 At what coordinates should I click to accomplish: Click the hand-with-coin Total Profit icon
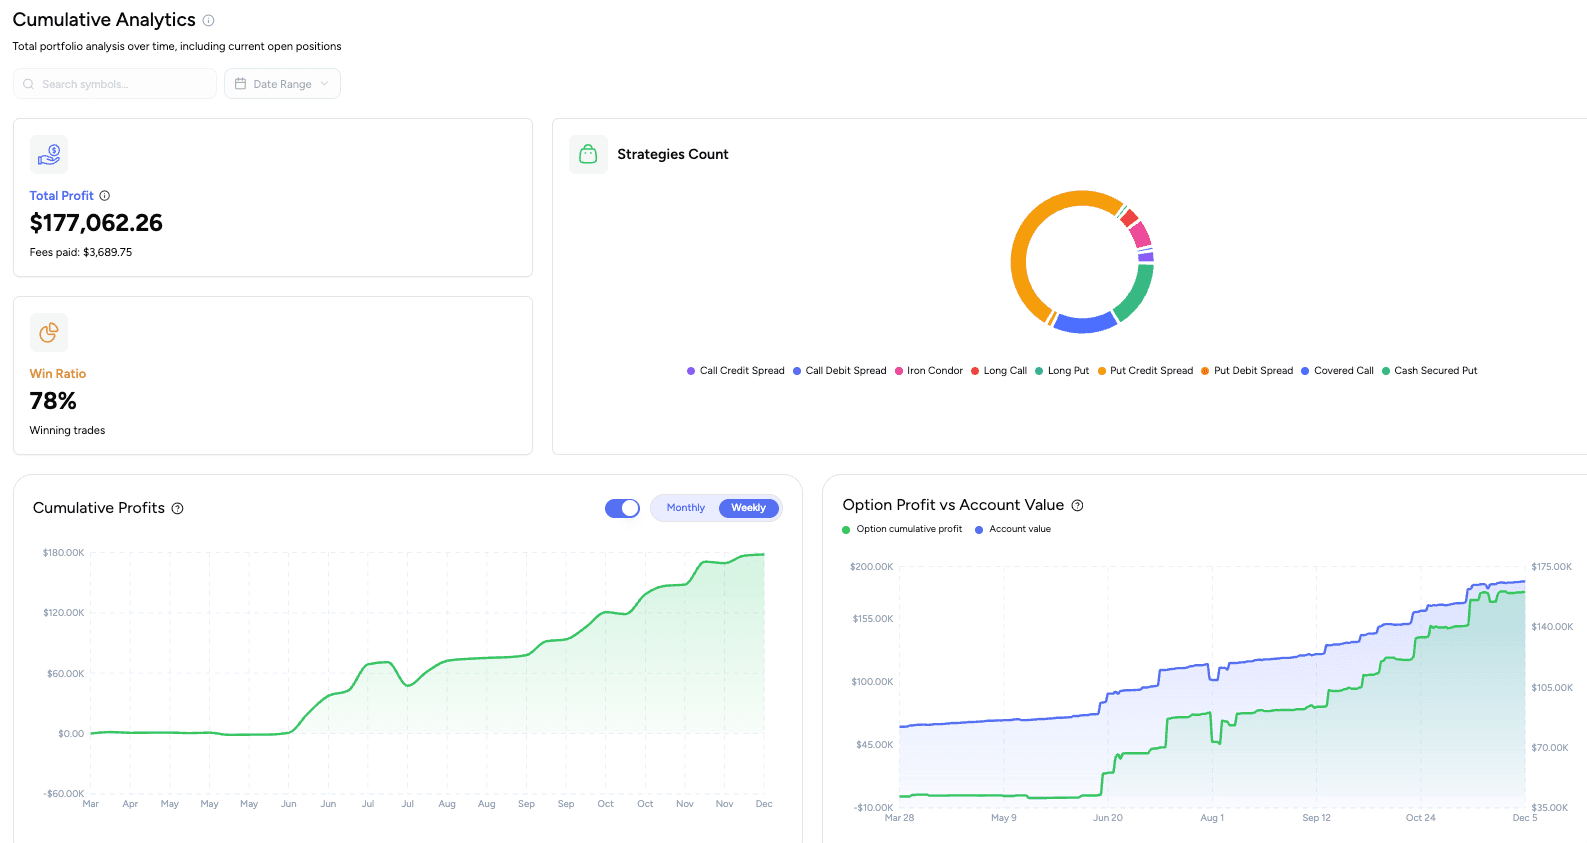pyautogui.click(x=49, y=155)
